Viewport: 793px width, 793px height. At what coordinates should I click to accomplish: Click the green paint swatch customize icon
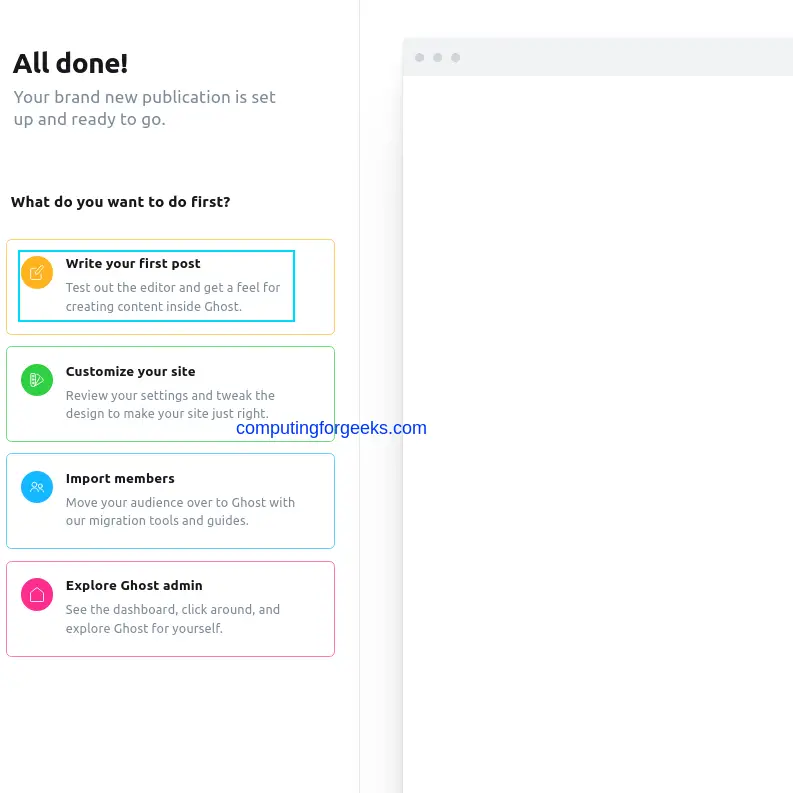[37, 380]
